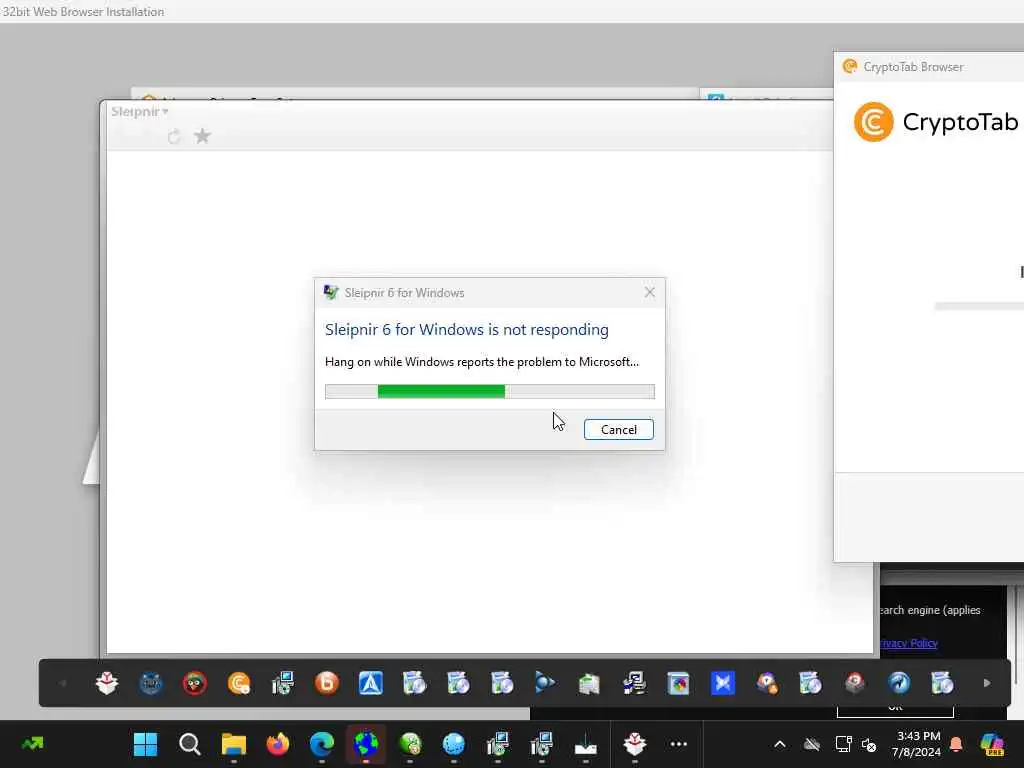Screen dimensions: 1024x768
Task: Launch the orange CryptoTab dock icon
Action: 239,683
